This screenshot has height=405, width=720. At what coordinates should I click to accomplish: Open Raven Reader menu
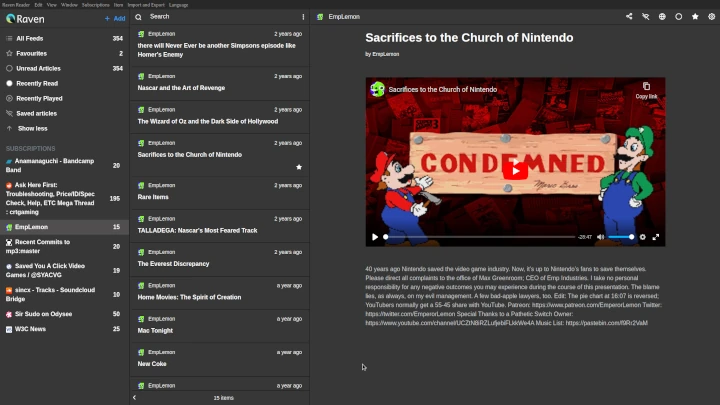click(x=16, y=5)
